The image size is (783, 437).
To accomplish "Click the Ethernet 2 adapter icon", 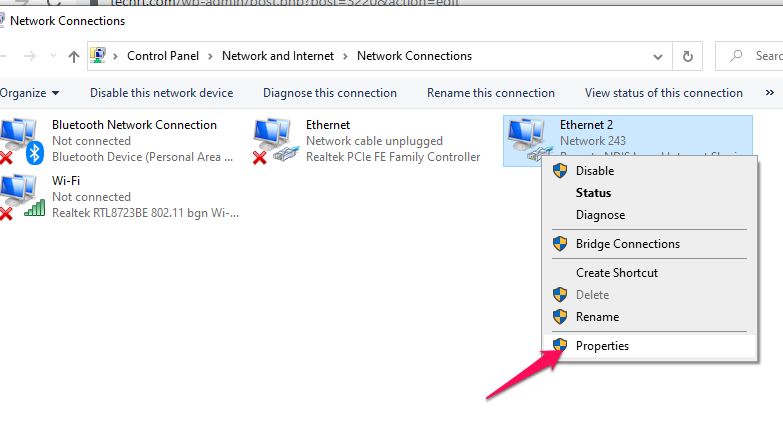I will [x=527, y=138].
